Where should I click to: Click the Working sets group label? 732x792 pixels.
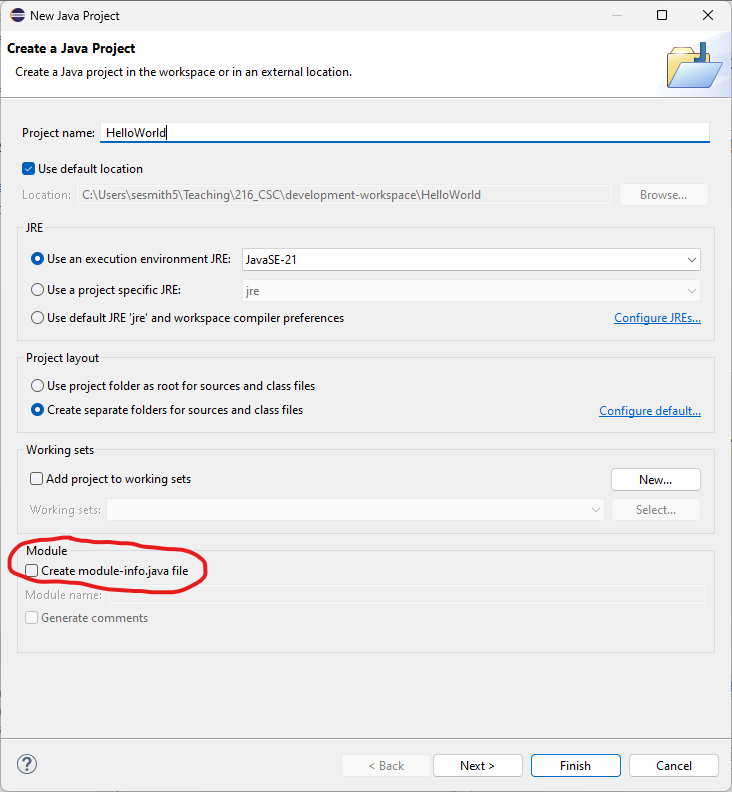60,450
